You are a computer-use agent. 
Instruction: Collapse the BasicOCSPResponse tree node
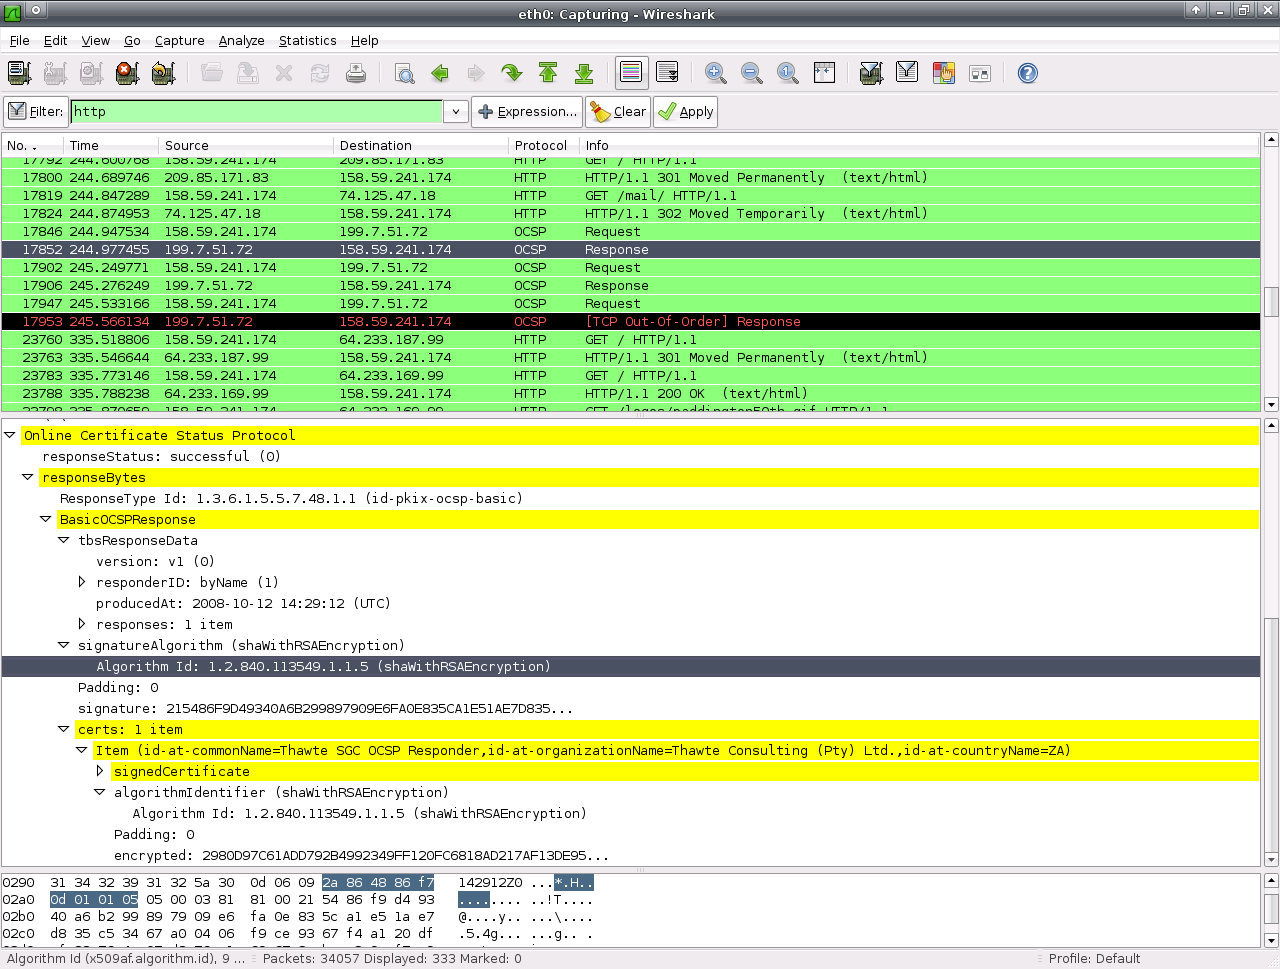click(x=46, y=519)
